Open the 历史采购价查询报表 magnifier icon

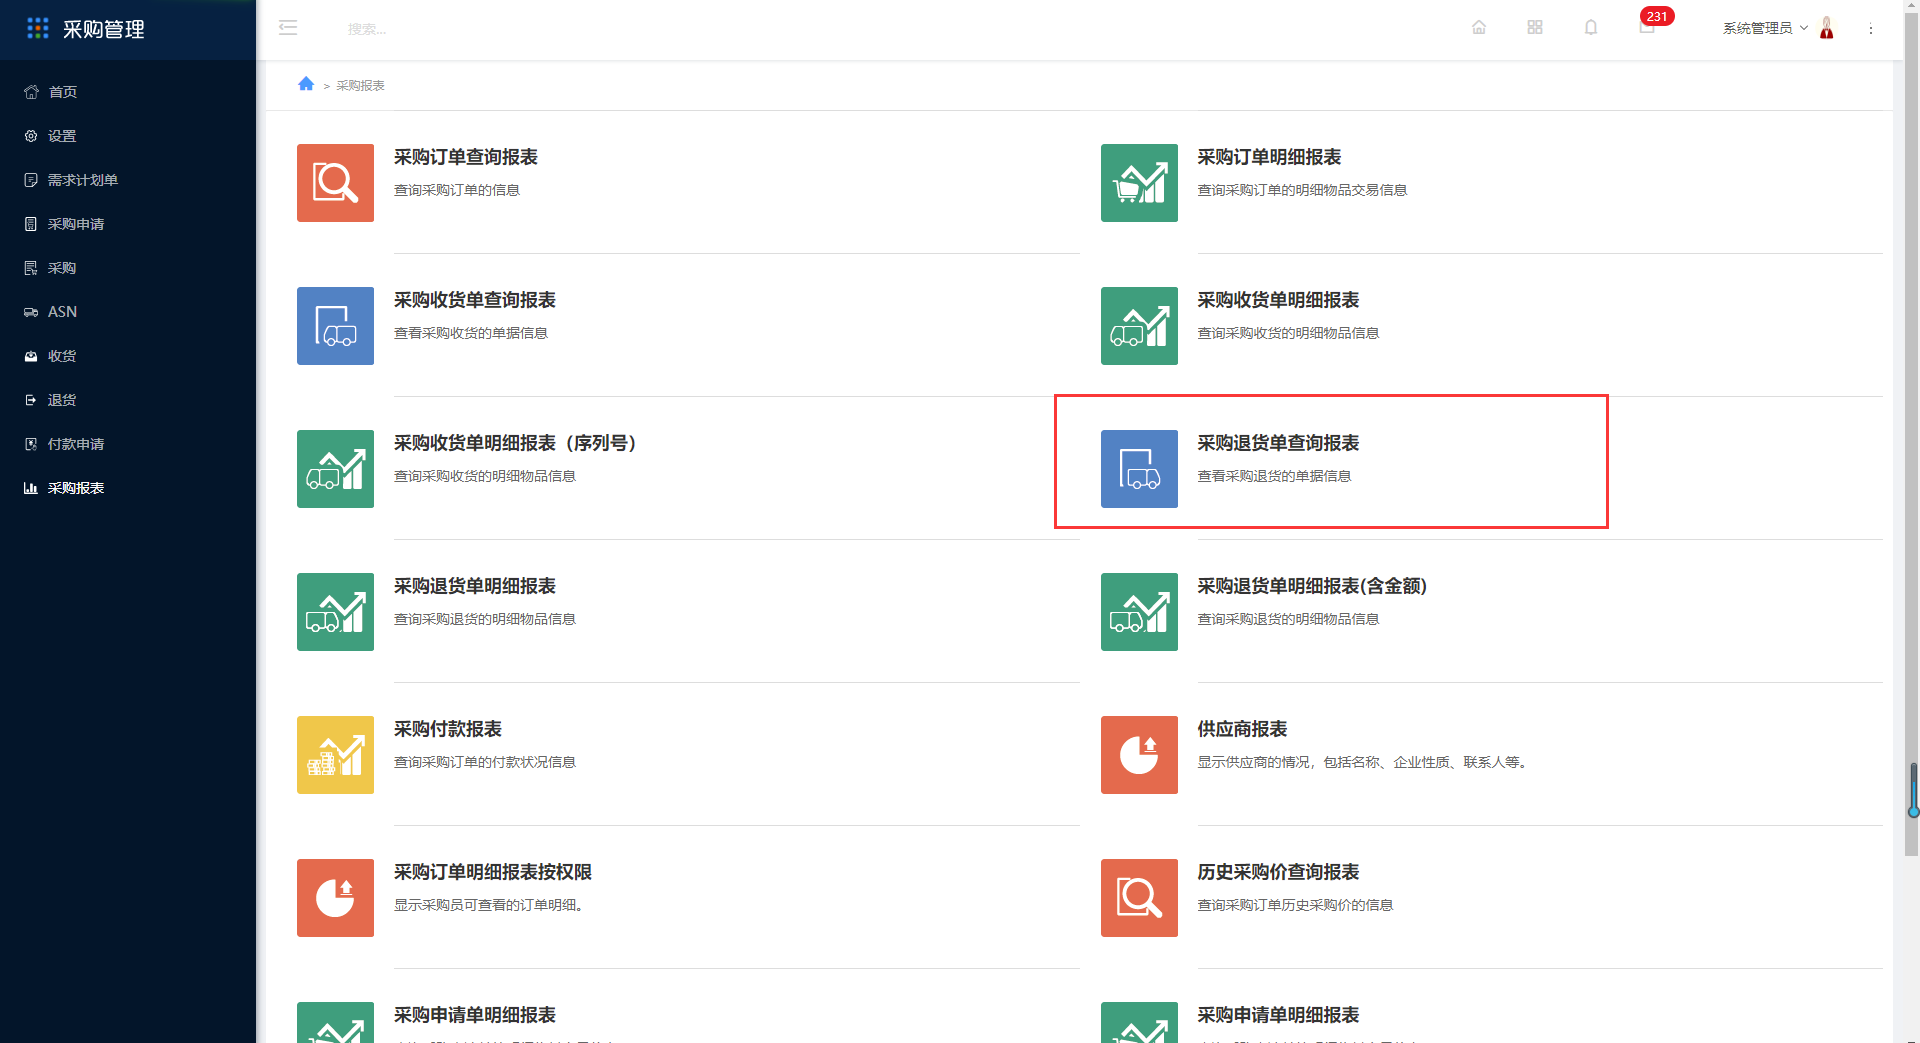1139,898
